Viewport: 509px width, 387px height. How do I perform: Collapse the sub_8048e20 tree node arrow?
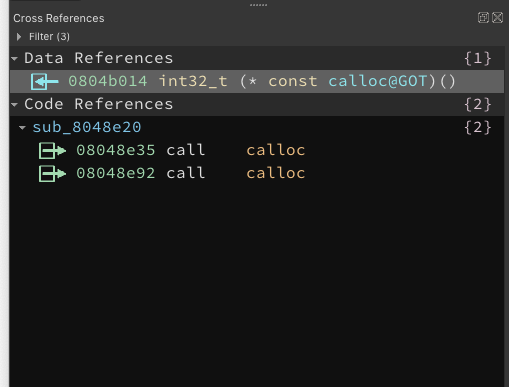[x=22, y=128]
